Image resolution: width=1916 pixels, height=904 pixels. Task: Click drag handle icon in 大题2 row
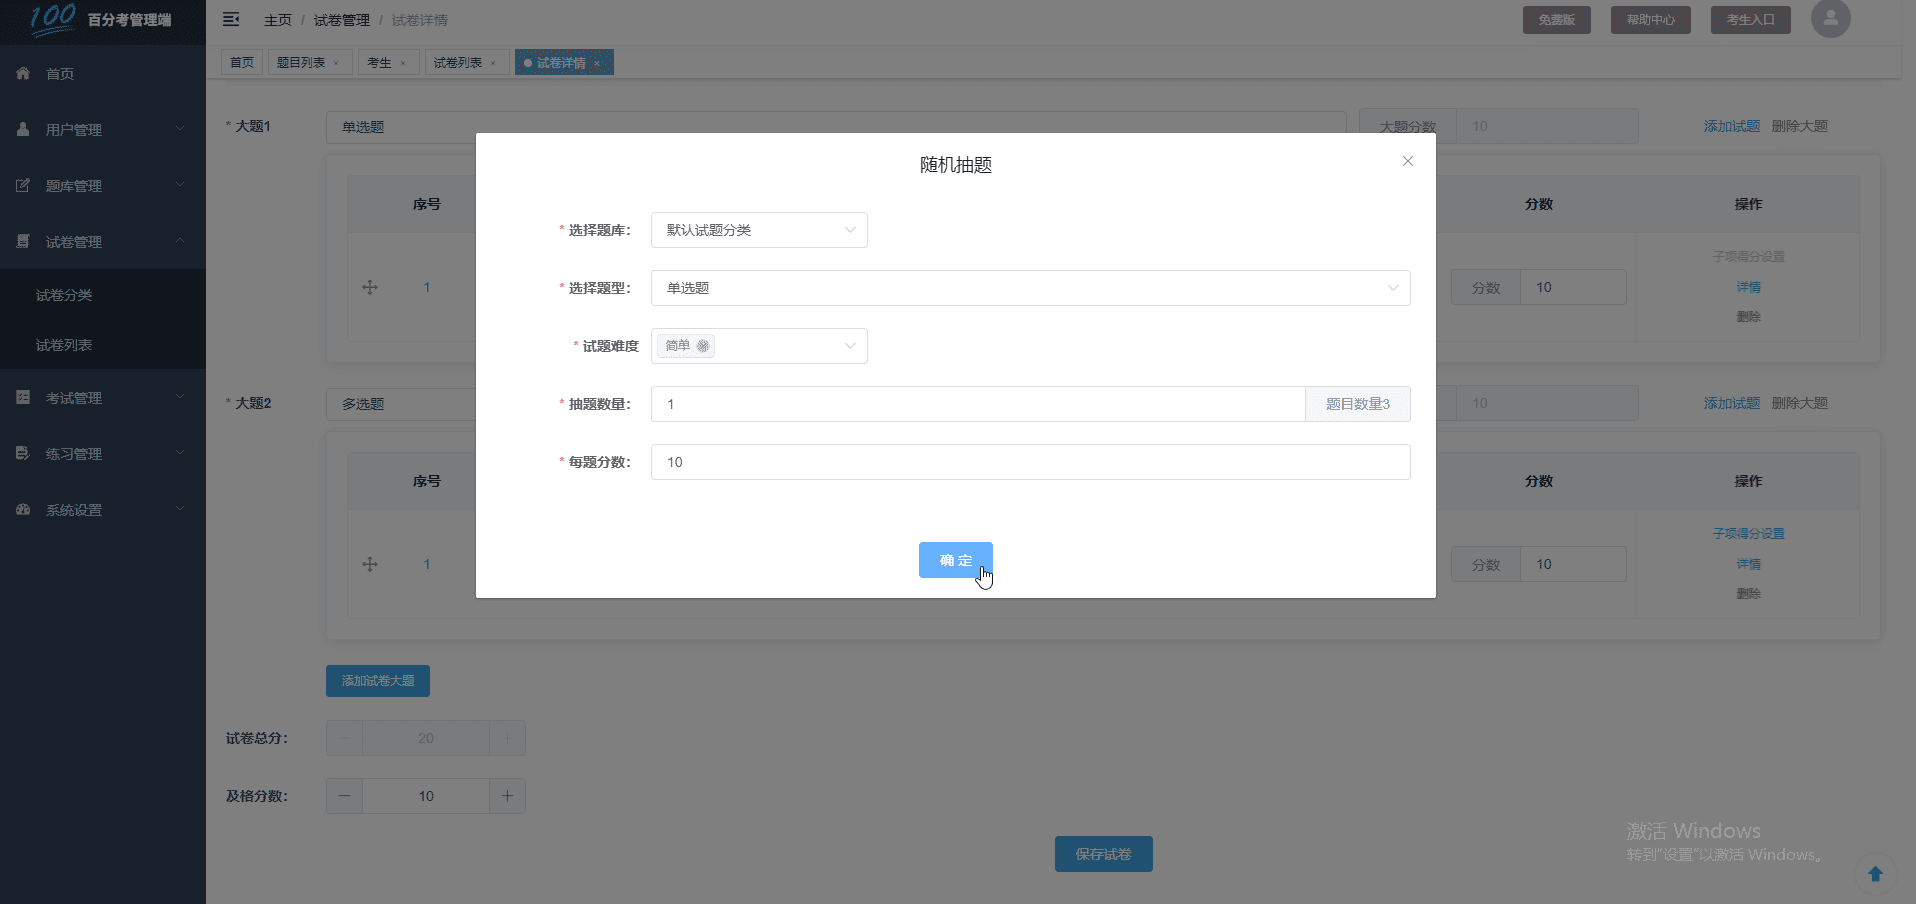370,564
